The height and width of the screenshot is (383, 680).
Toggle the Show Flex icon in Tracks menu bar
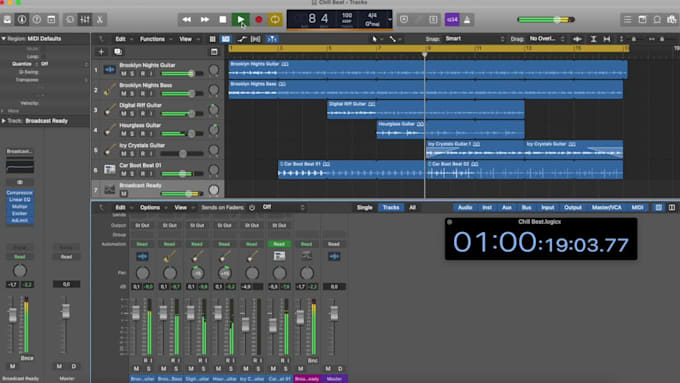256,39
